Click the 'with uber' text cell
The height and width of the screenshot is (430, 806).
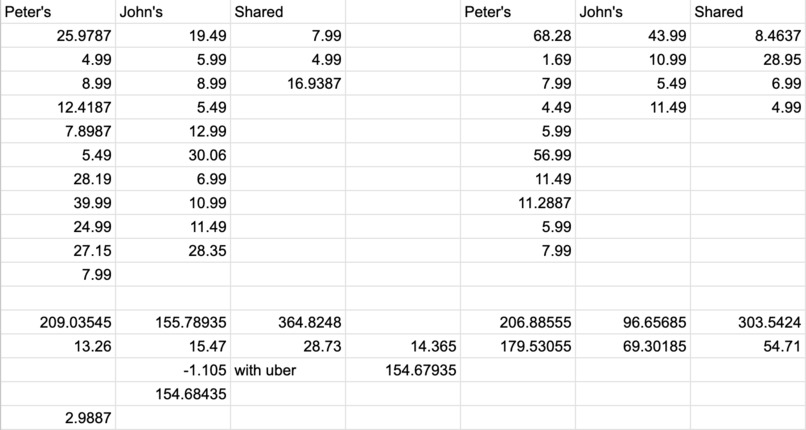point(288,370)
